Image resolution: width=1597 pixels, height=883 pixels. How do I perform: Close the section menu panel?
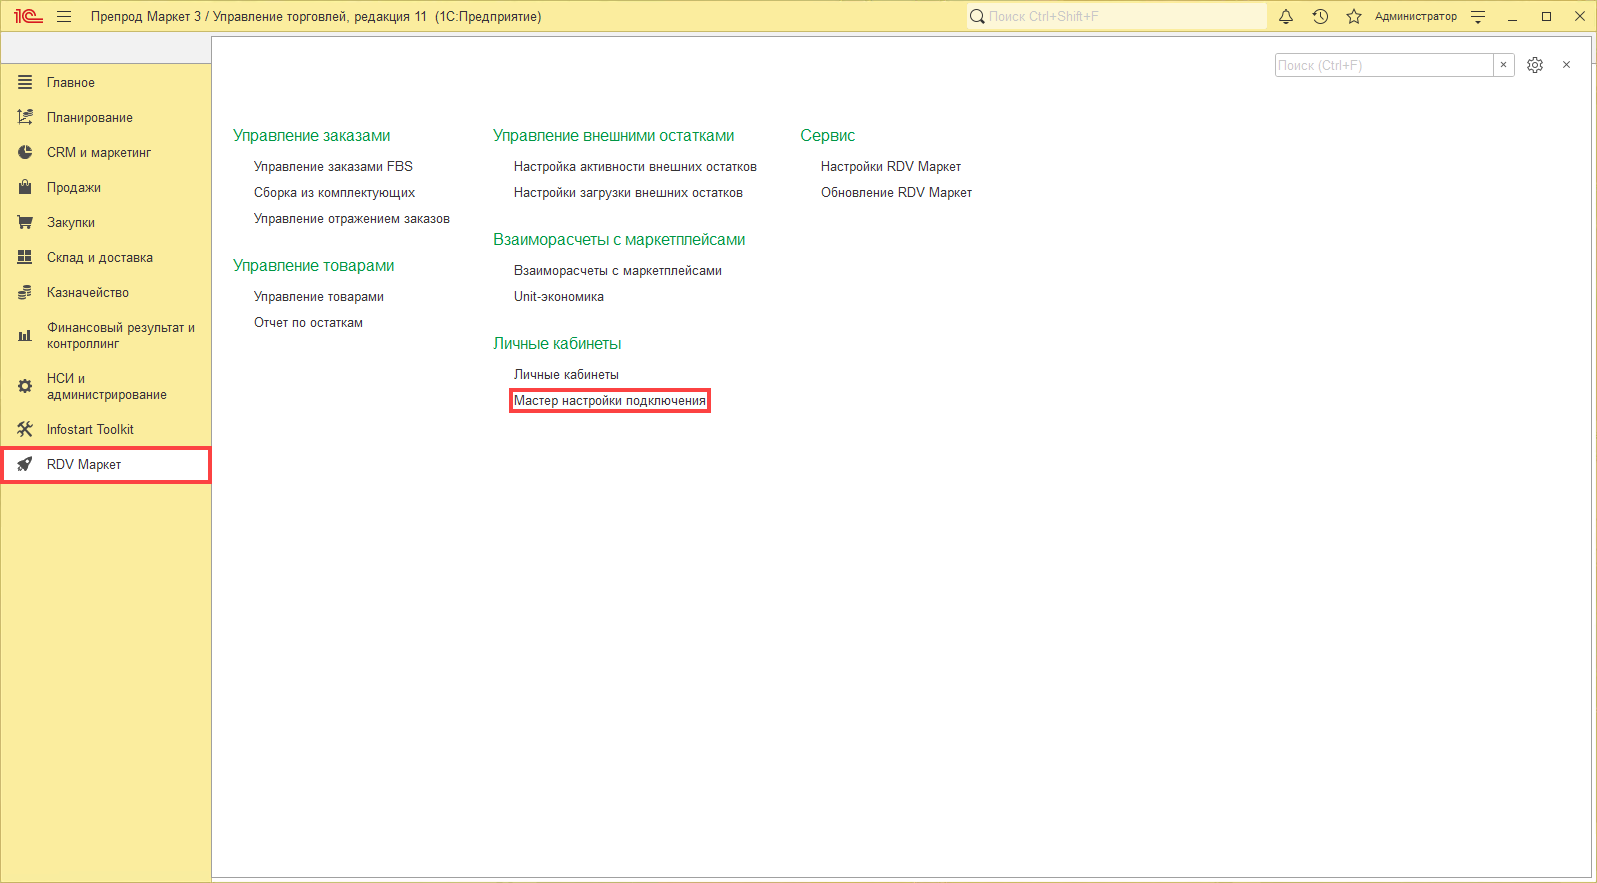(x=1566, y=65)
